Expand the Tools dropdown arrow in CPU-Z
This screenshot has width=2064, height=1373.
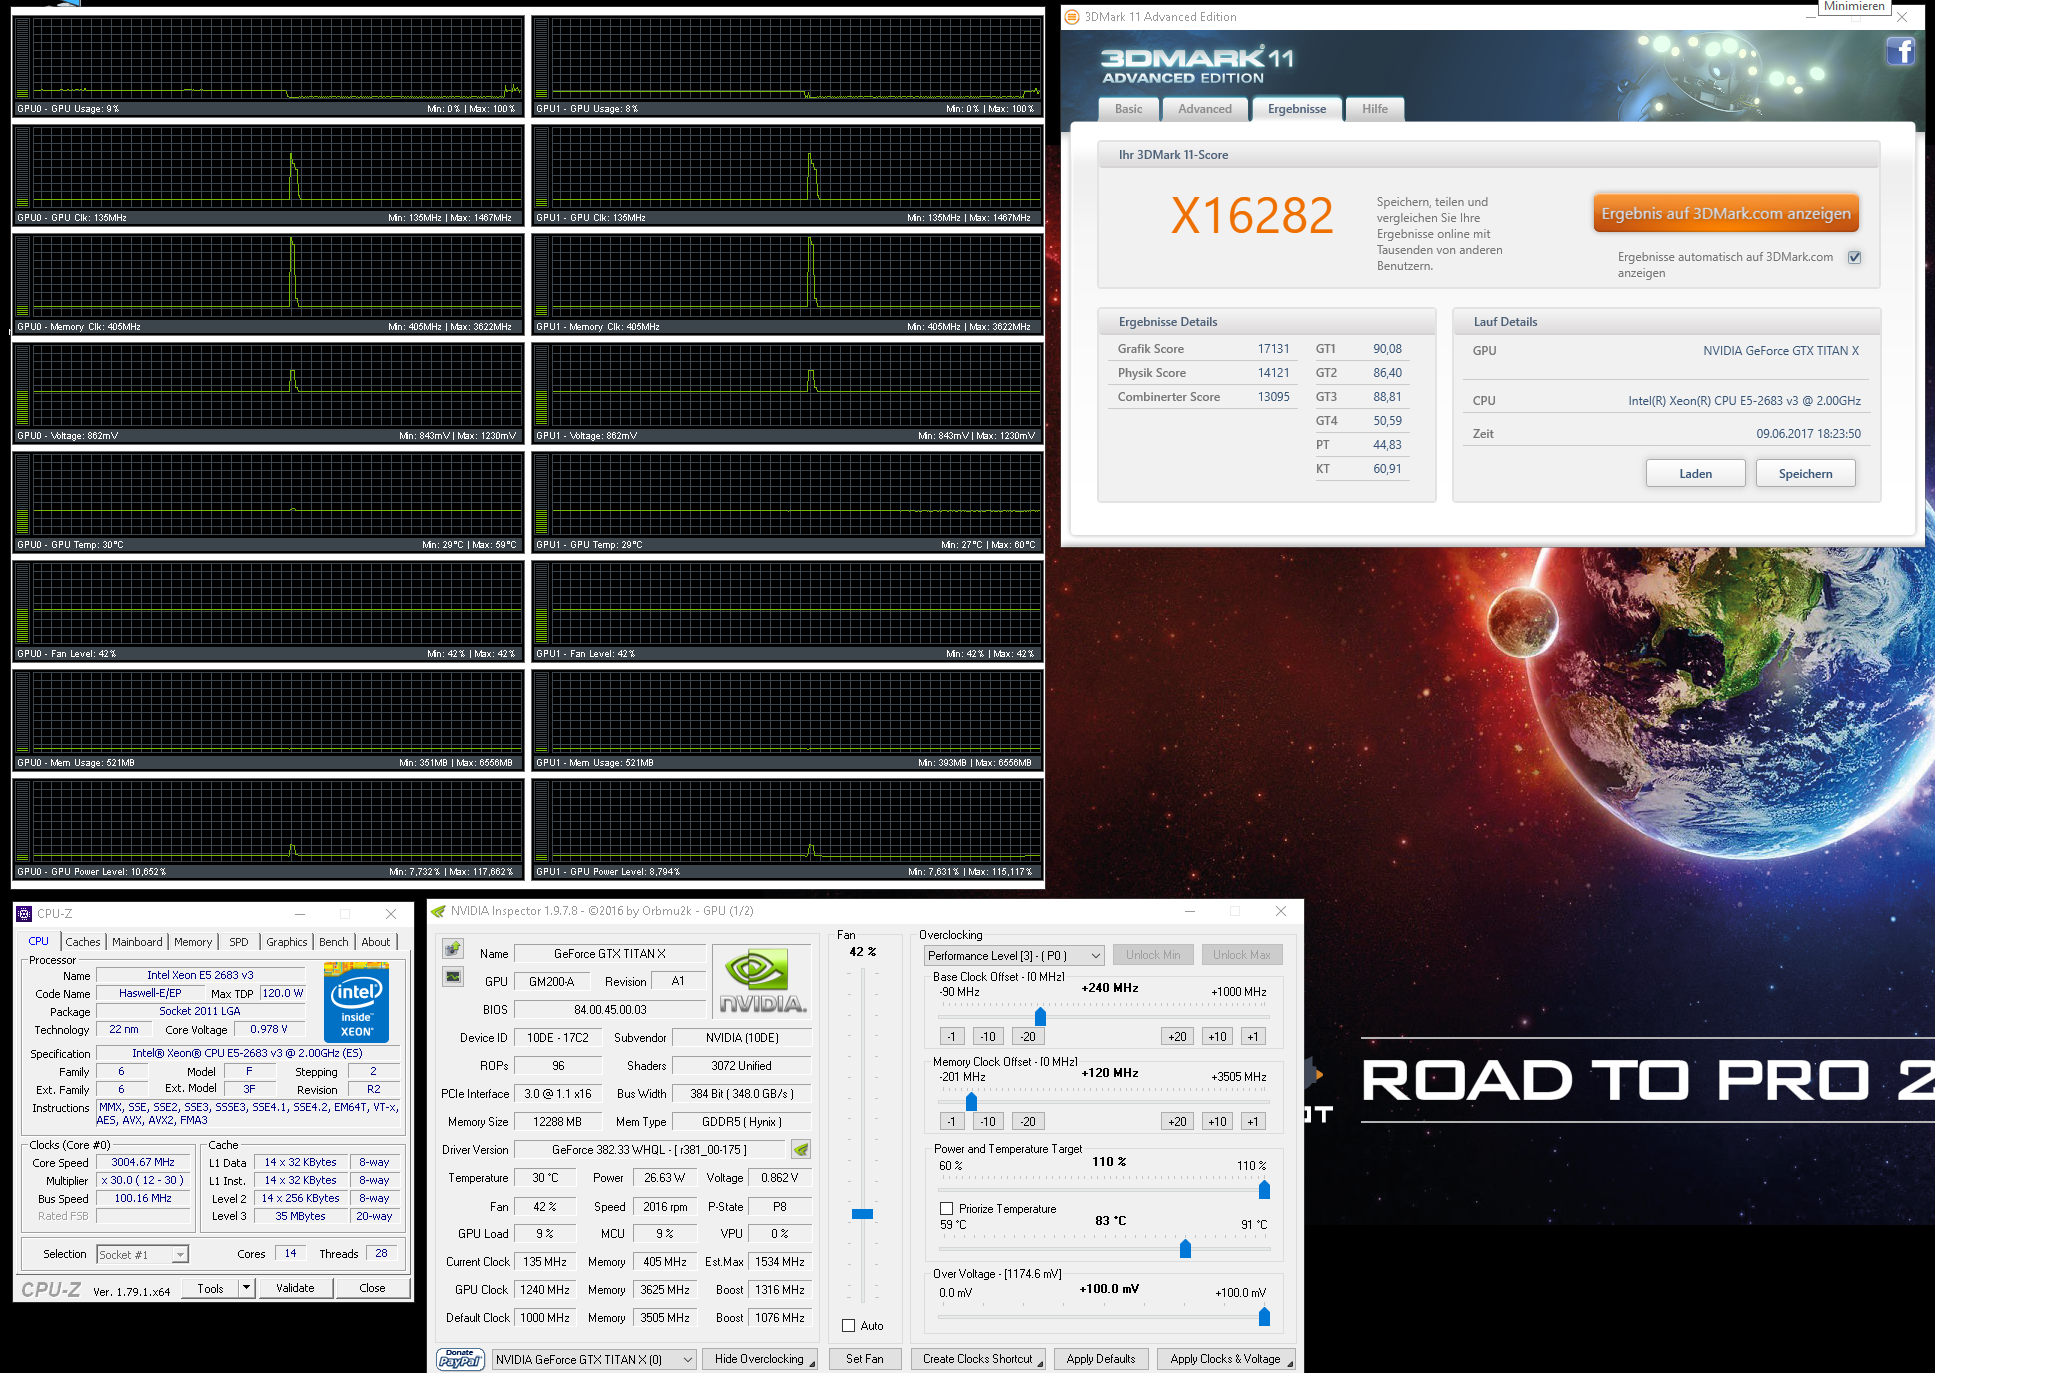(246, 1288)
